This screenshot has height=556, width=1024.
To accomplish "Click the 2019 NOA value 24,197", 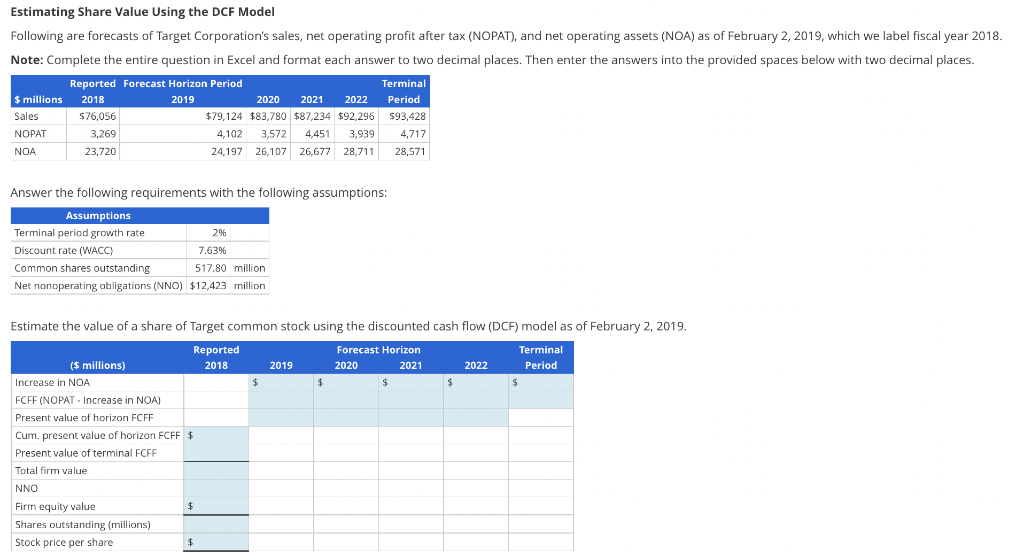I will point(227,152).
